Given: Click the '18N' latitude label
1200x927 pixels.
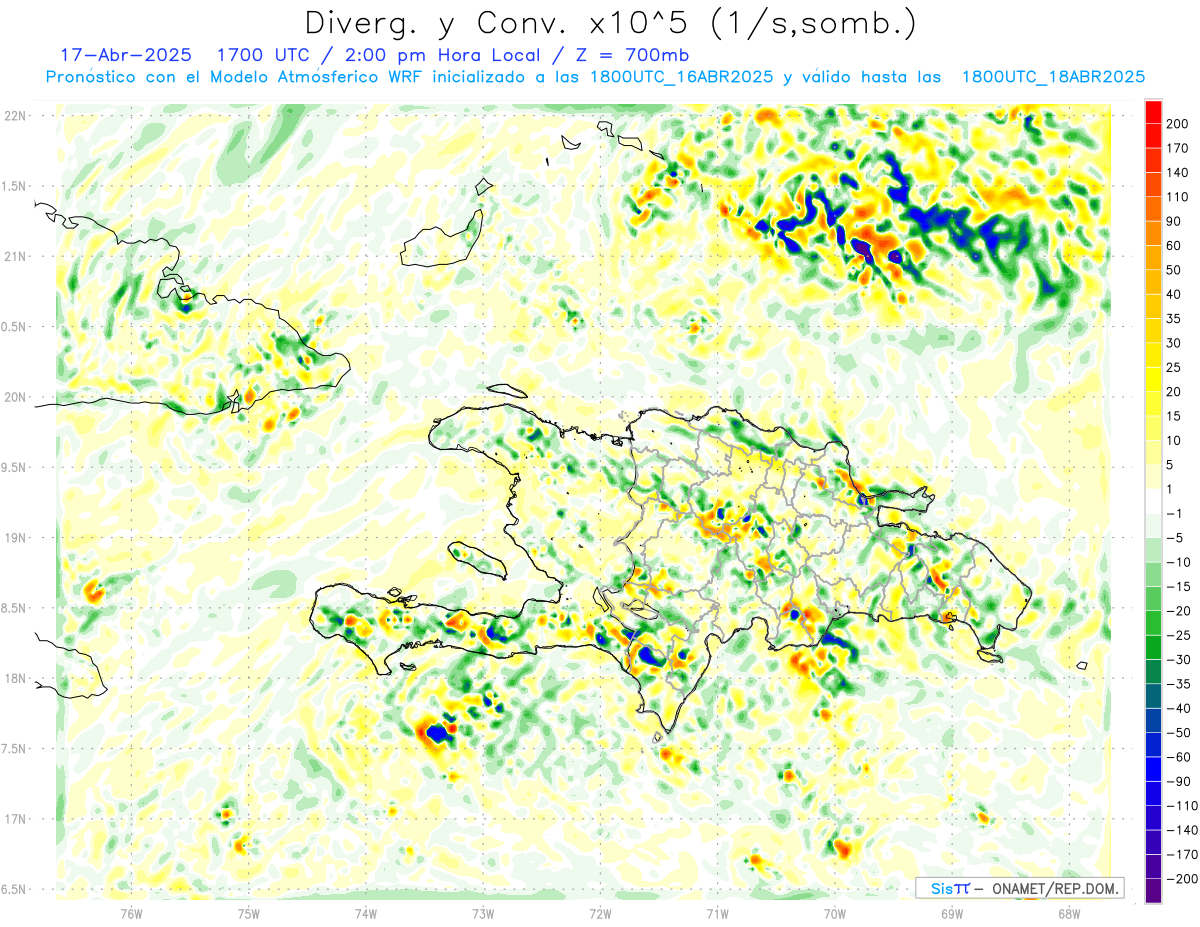Looking at the screenshot, I should tap(15, 678).
